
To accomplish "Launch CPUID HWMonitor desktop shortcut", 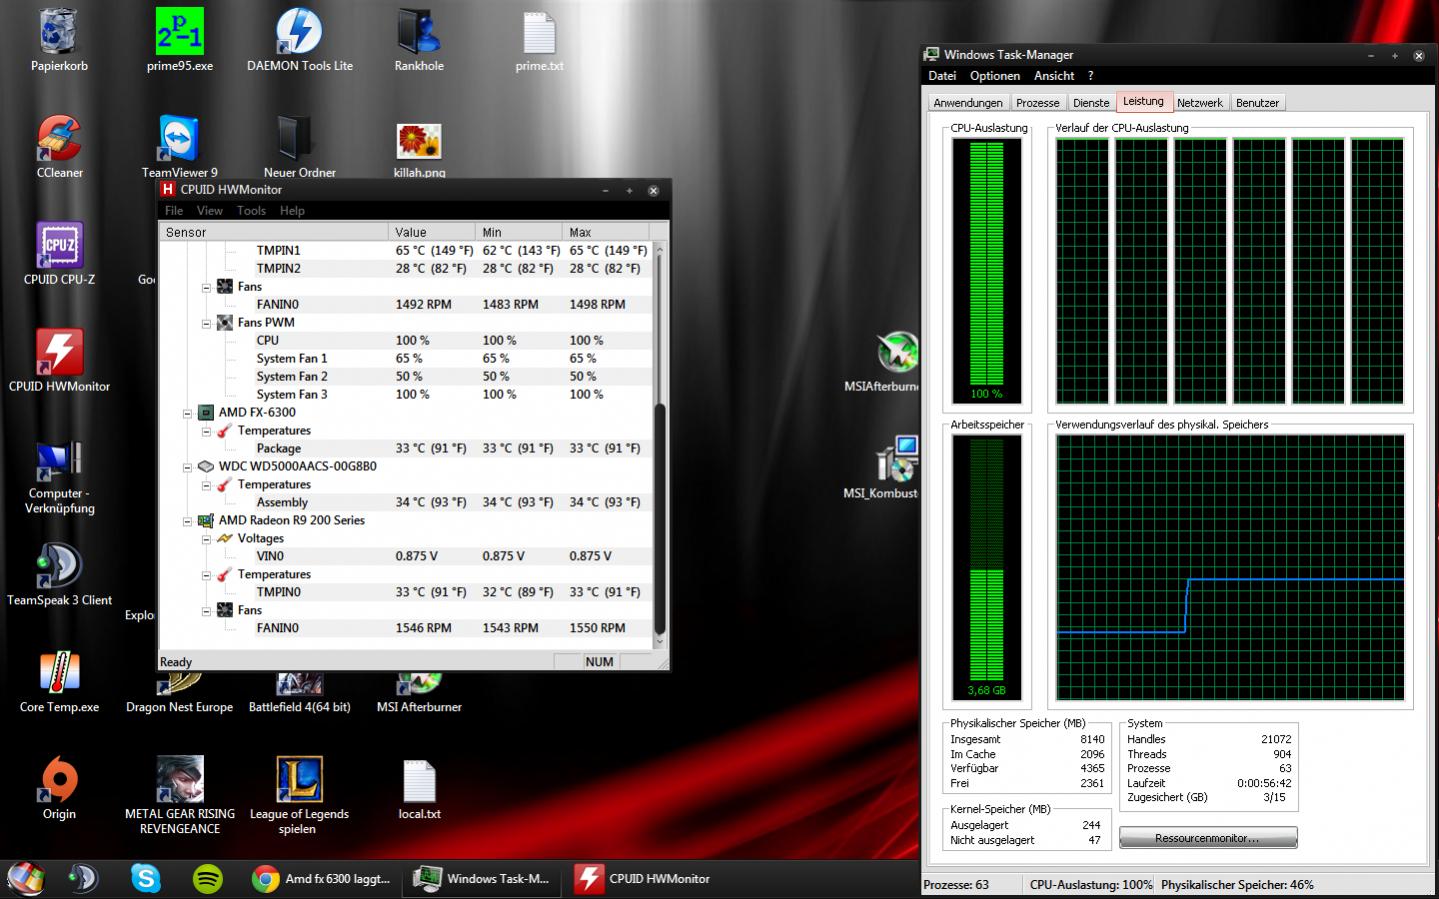I will coord(59,361).
